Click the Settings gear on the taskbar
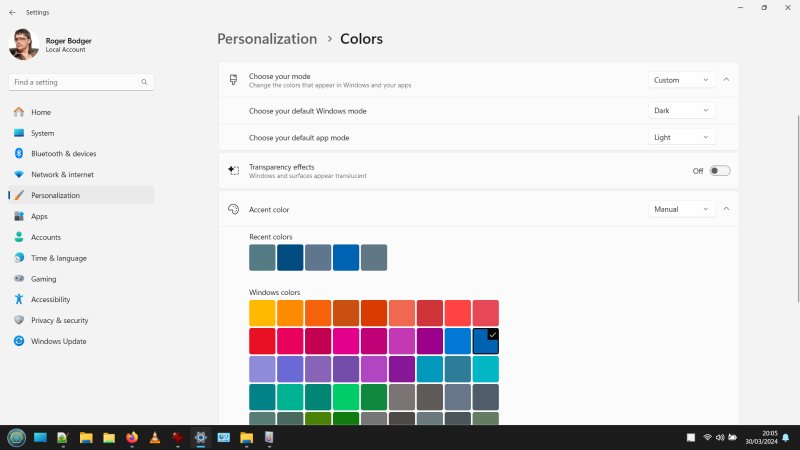The width and height of the screenshot is (800, 450). 201,438
